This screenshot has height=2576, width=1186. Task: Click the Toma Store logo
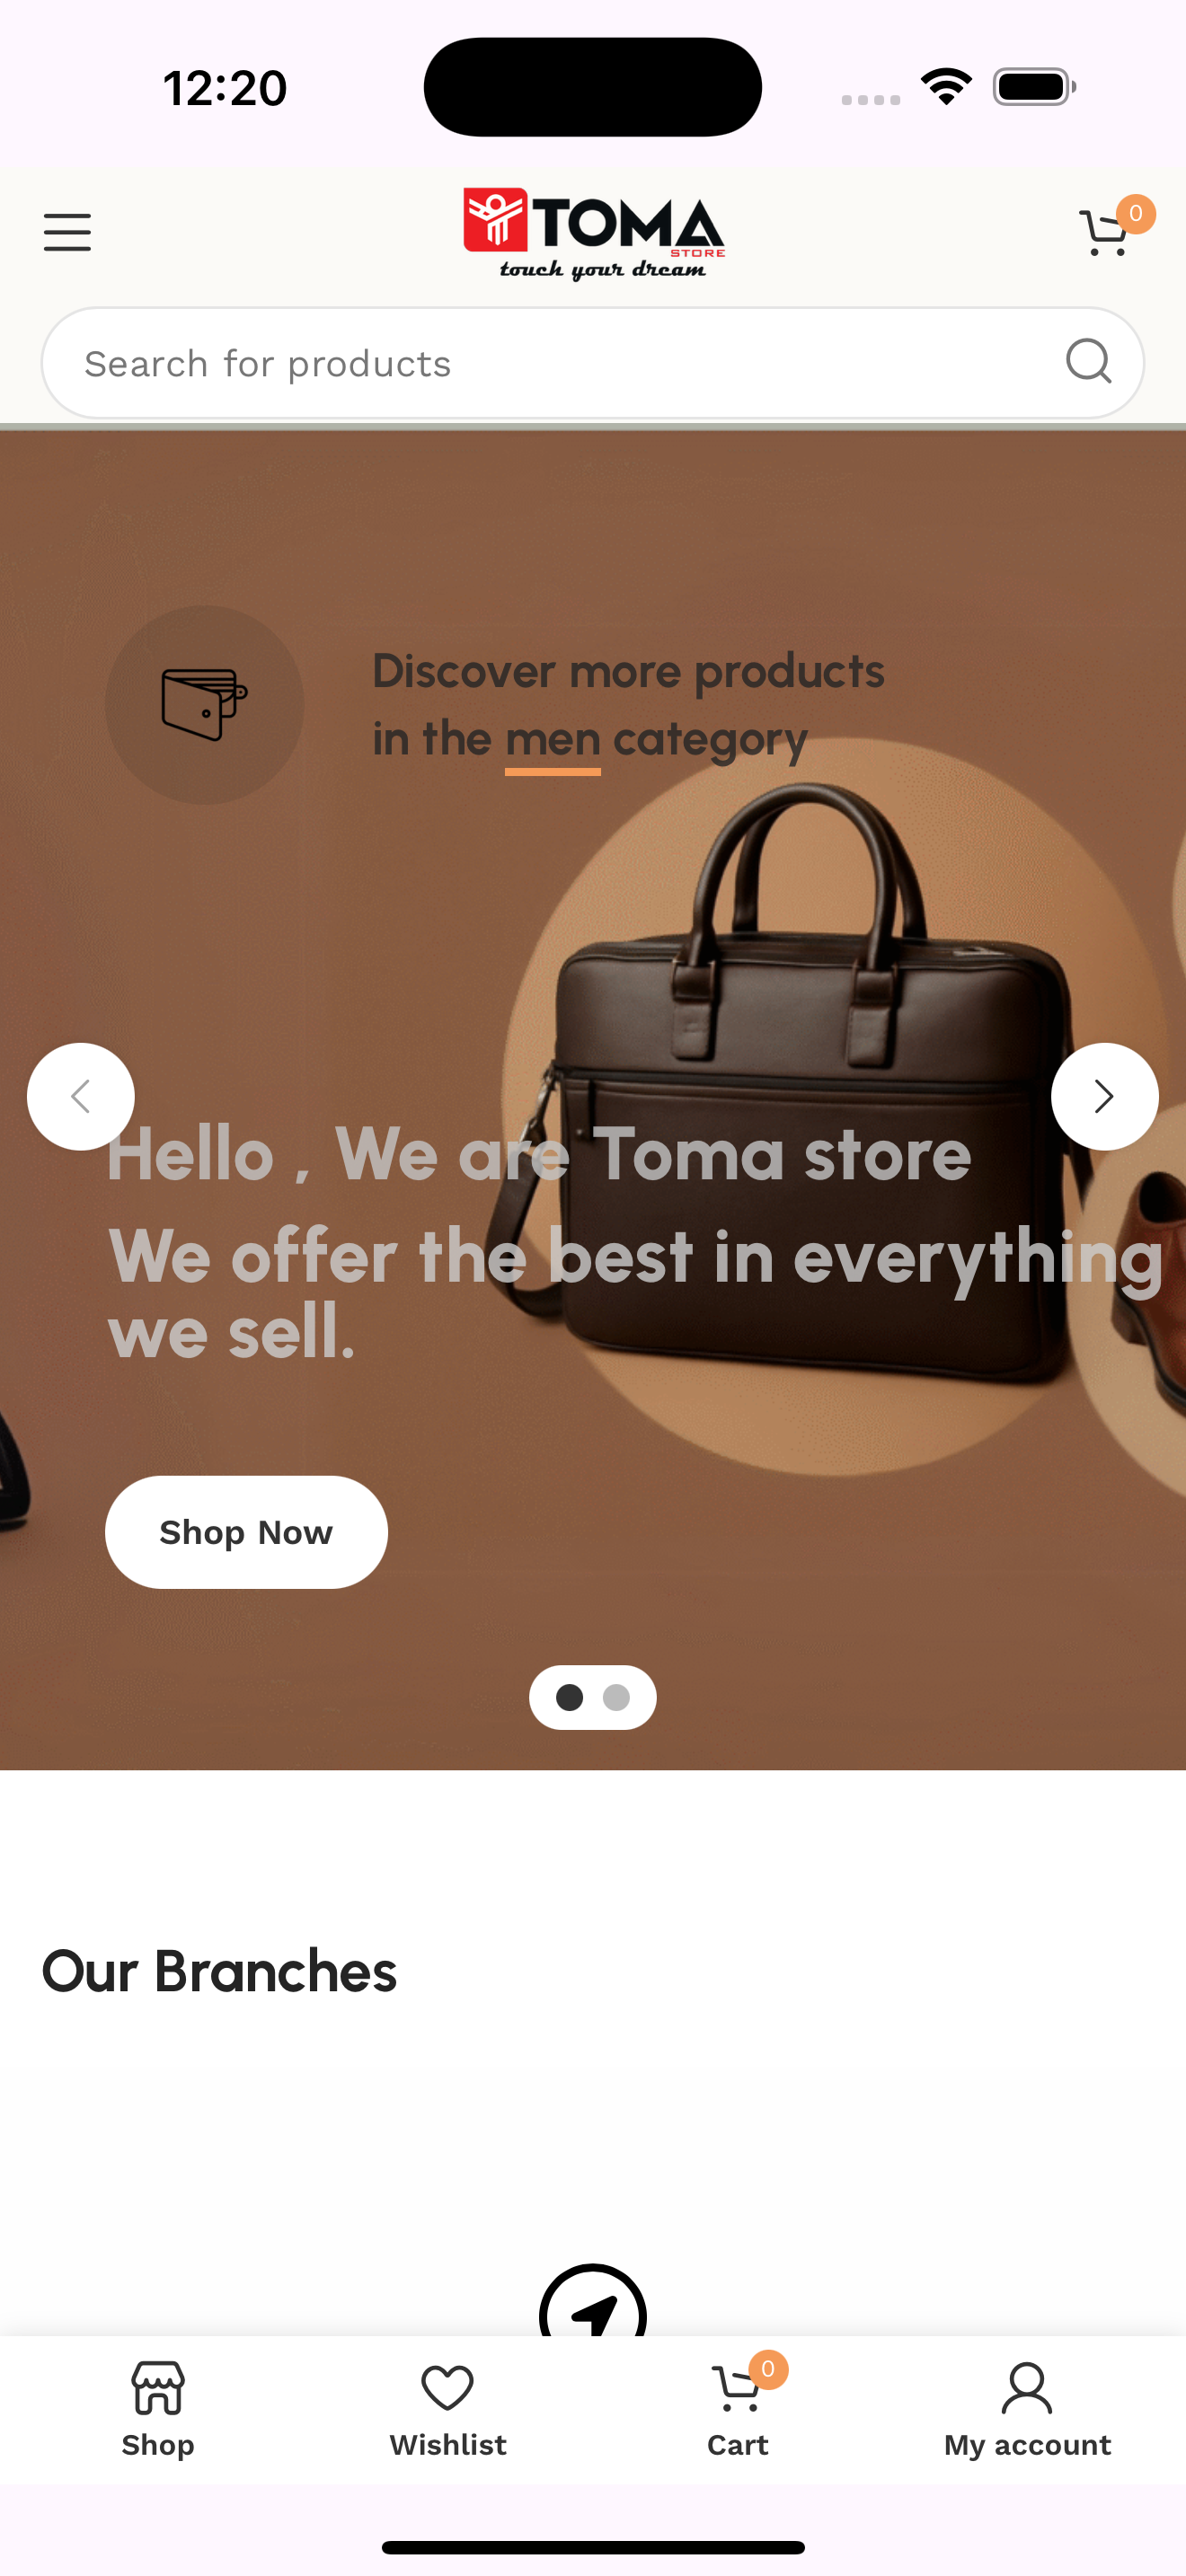coord(594,233)
